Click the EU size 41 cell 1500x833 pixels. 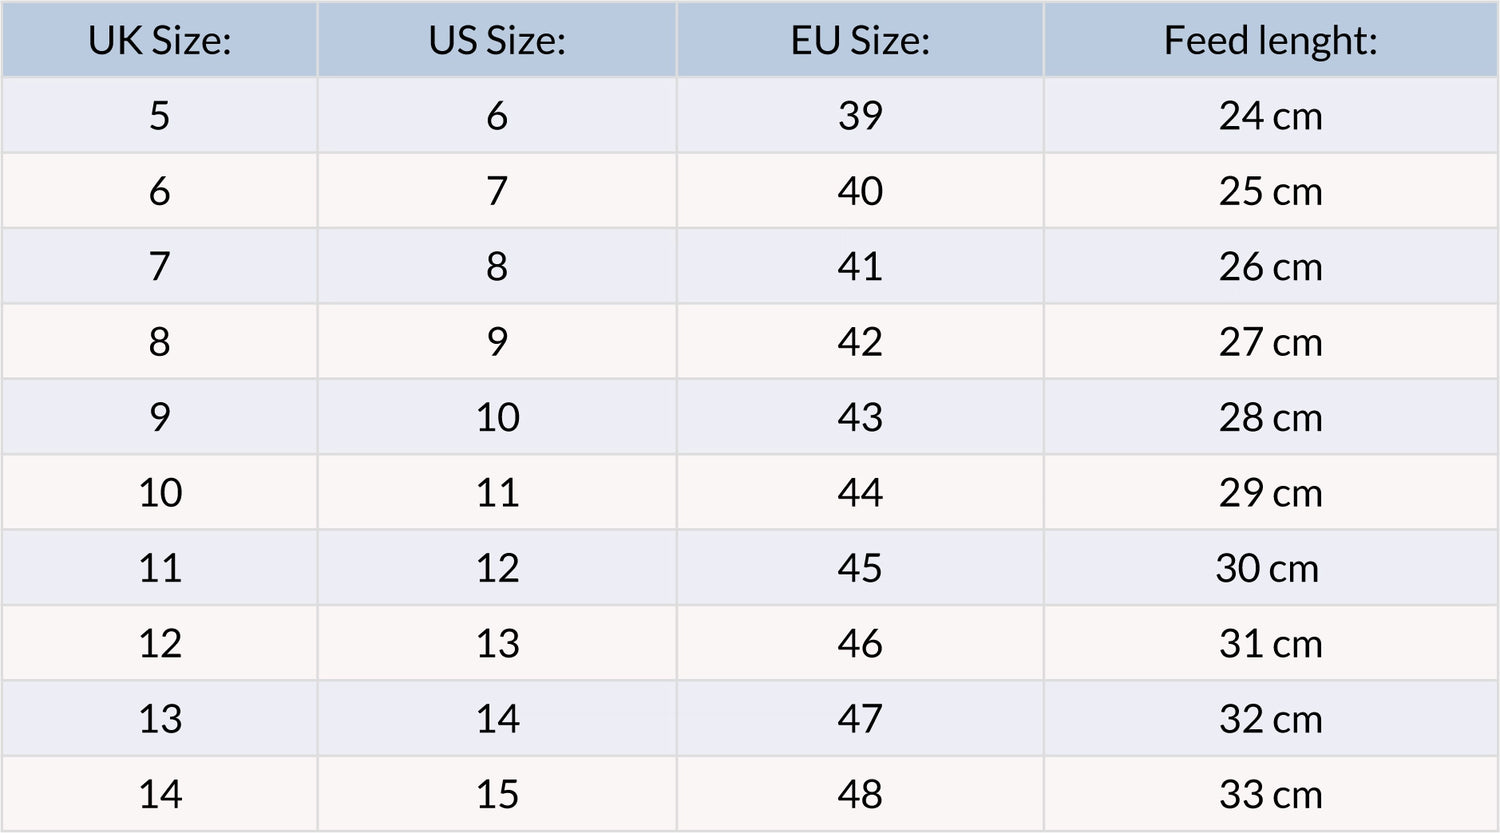click(x=860, y=267)
